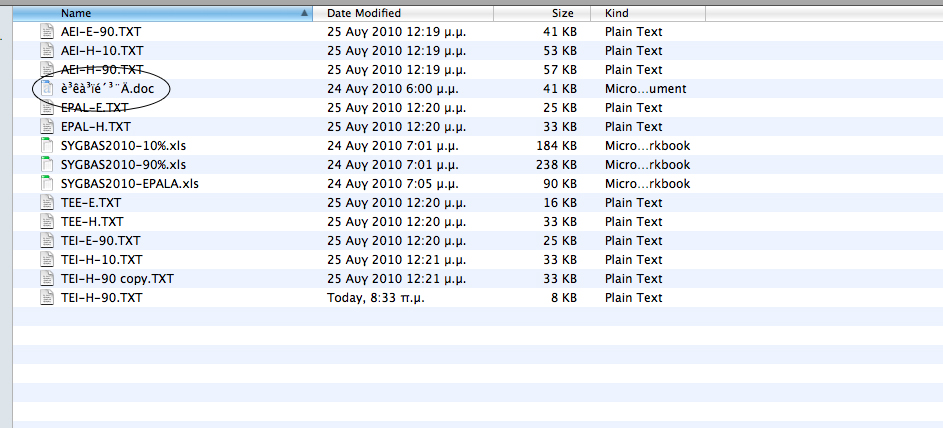Select the file name TEE-H.TXT
The height and width of the screenshot is (428, 943).
(x=92, y=222)
